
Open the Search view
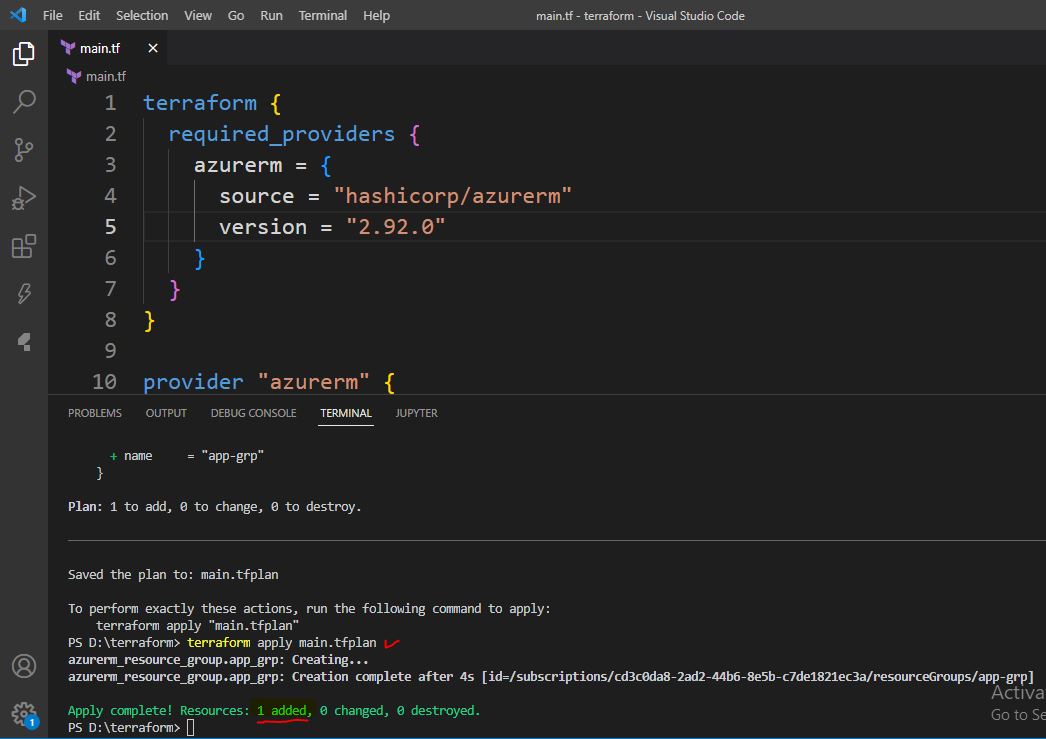[x=24, y=102]
